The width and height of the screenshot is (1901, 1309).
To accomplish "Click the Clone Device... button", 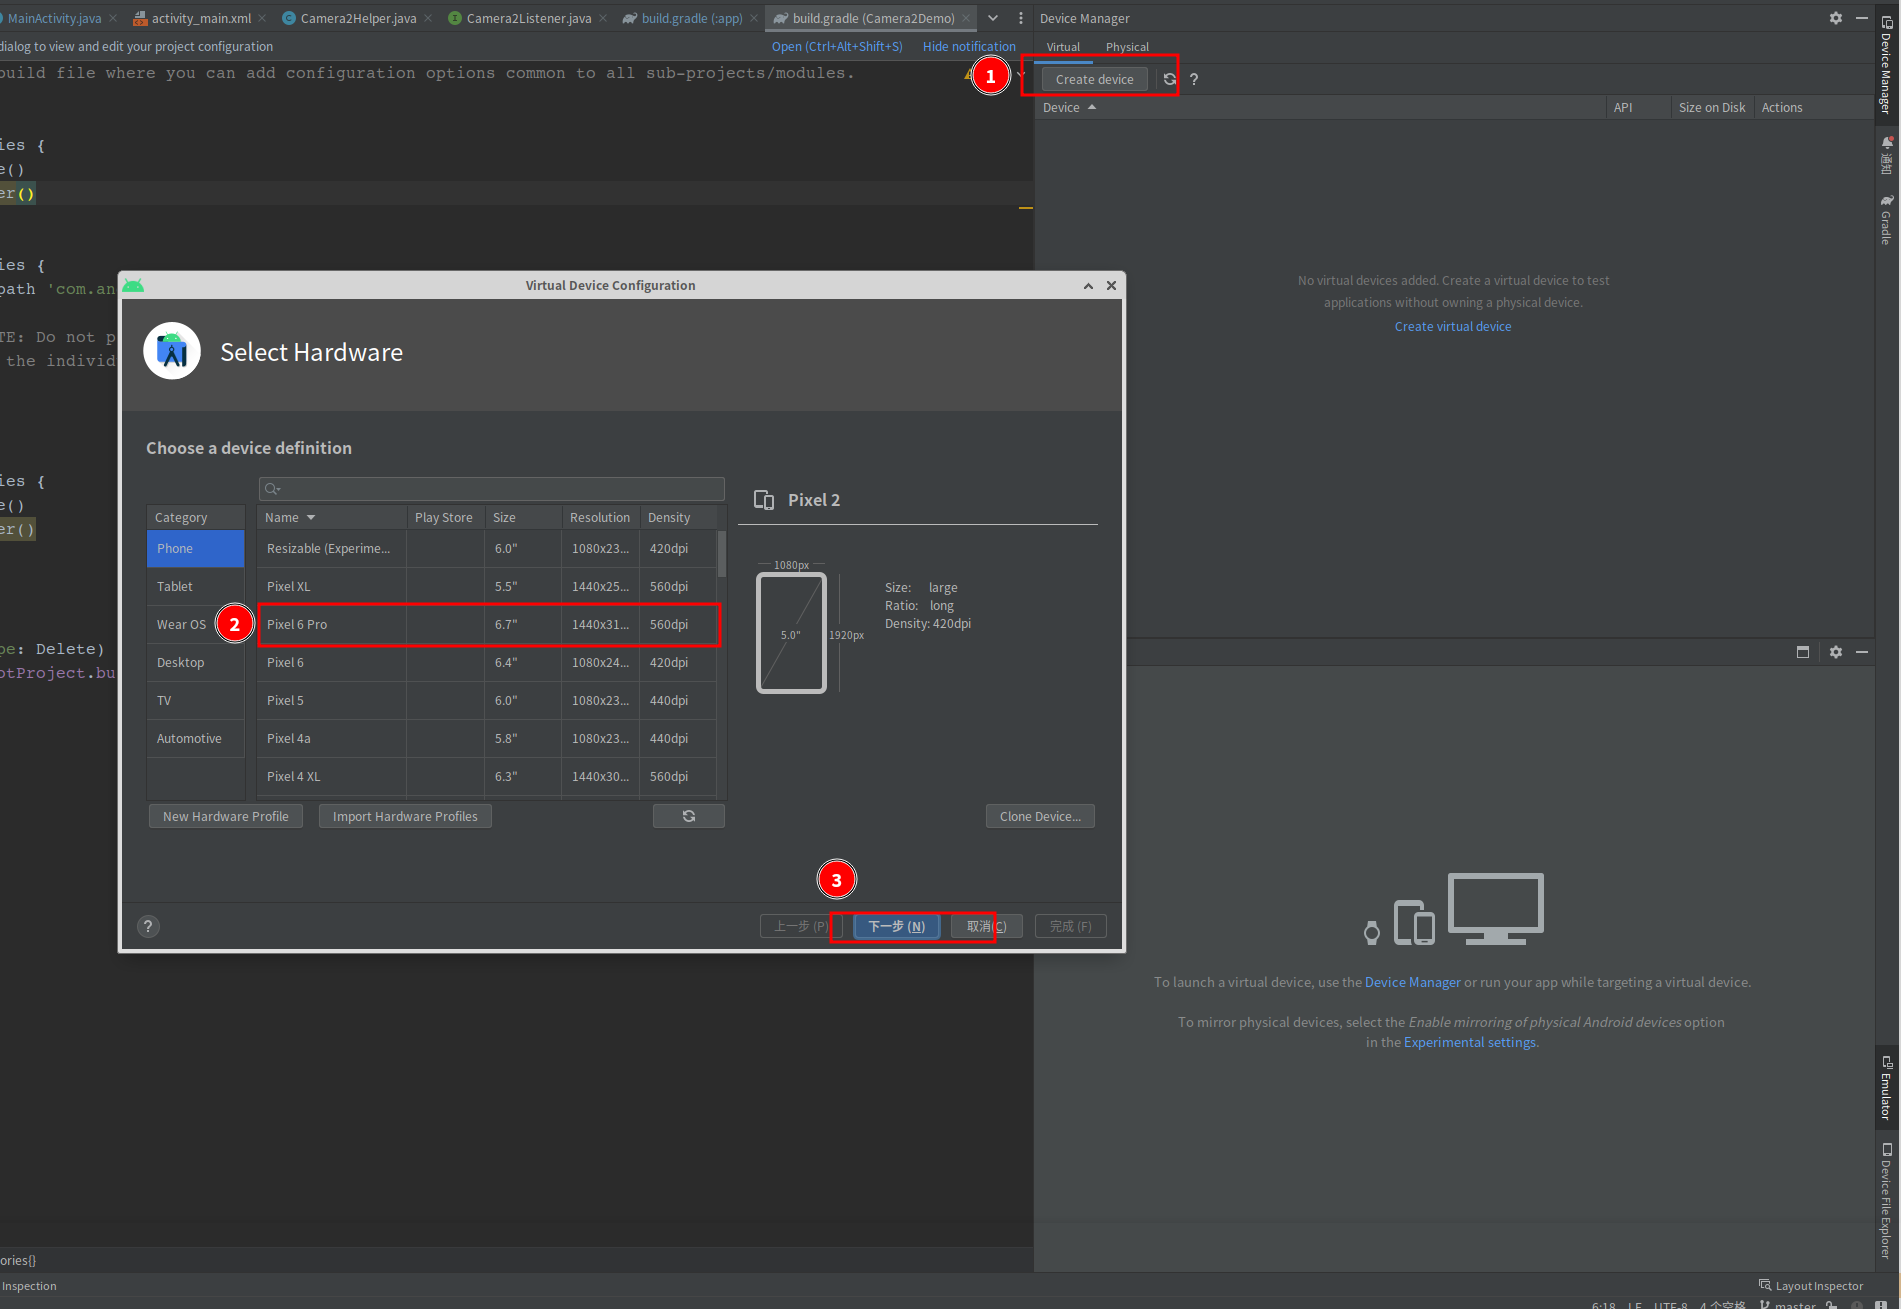I will click(1040, 816).
